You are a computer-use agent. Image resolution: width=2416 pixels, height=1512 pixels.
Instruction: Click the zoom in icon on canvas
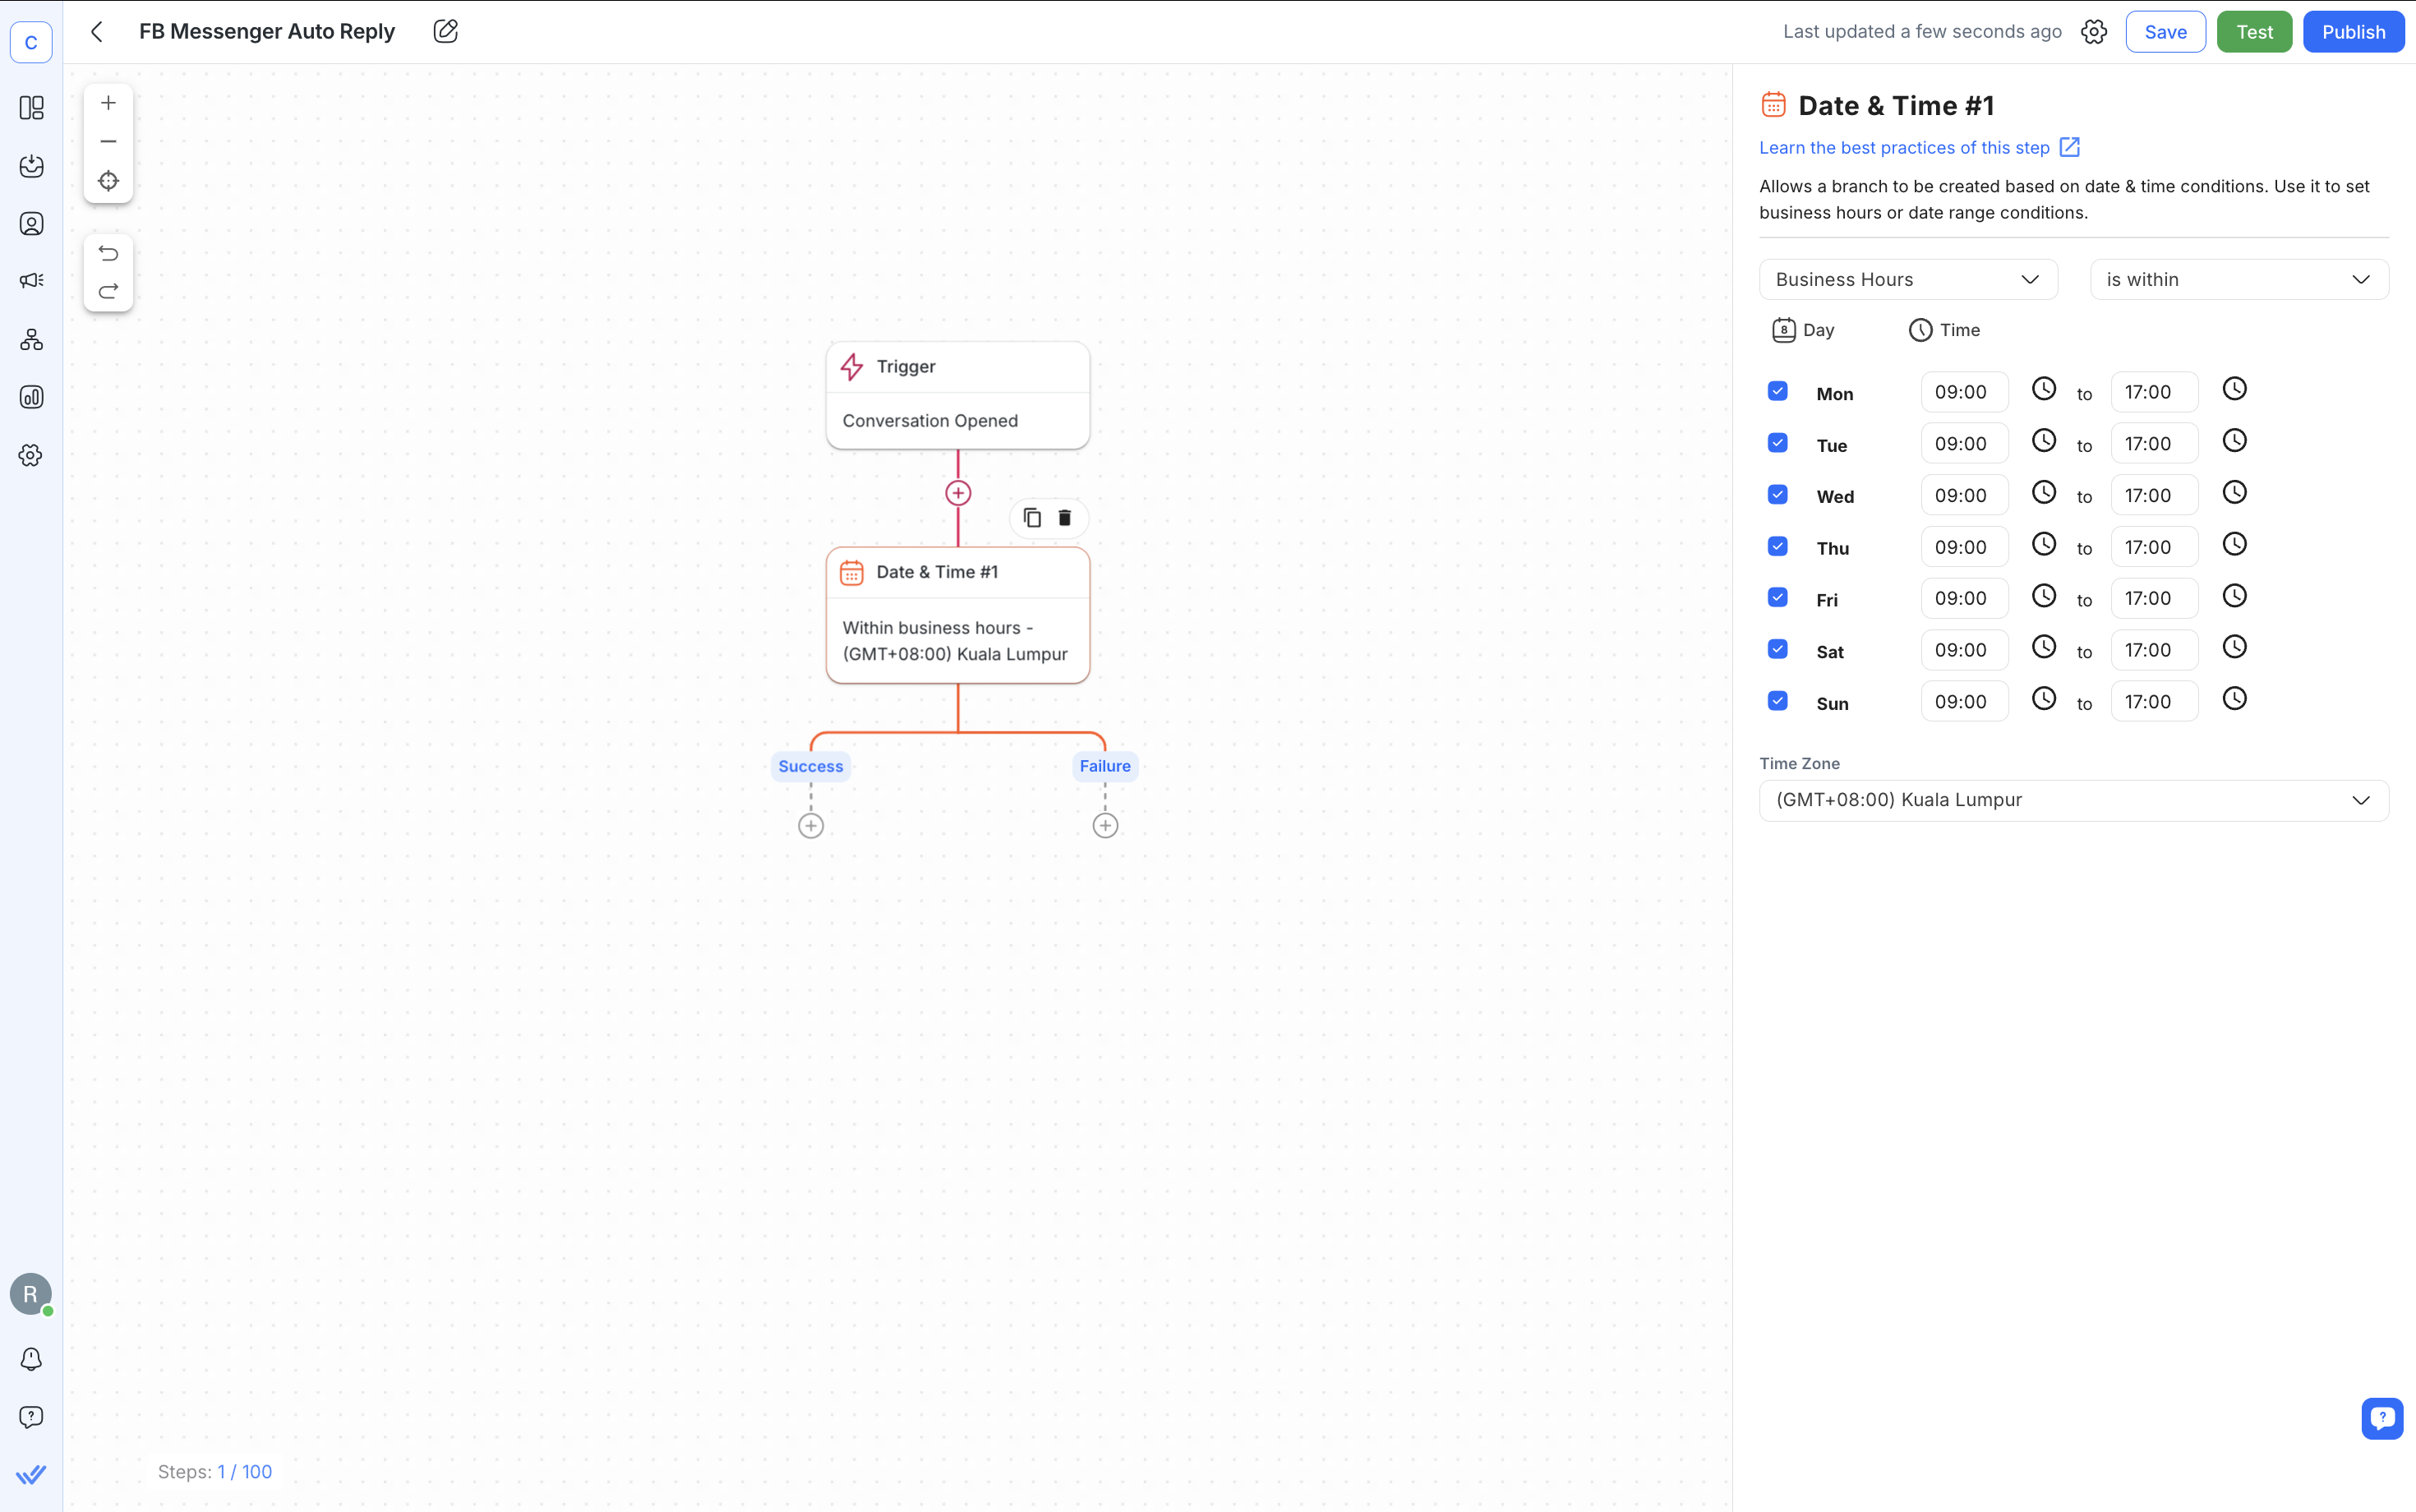coord(108,102)
